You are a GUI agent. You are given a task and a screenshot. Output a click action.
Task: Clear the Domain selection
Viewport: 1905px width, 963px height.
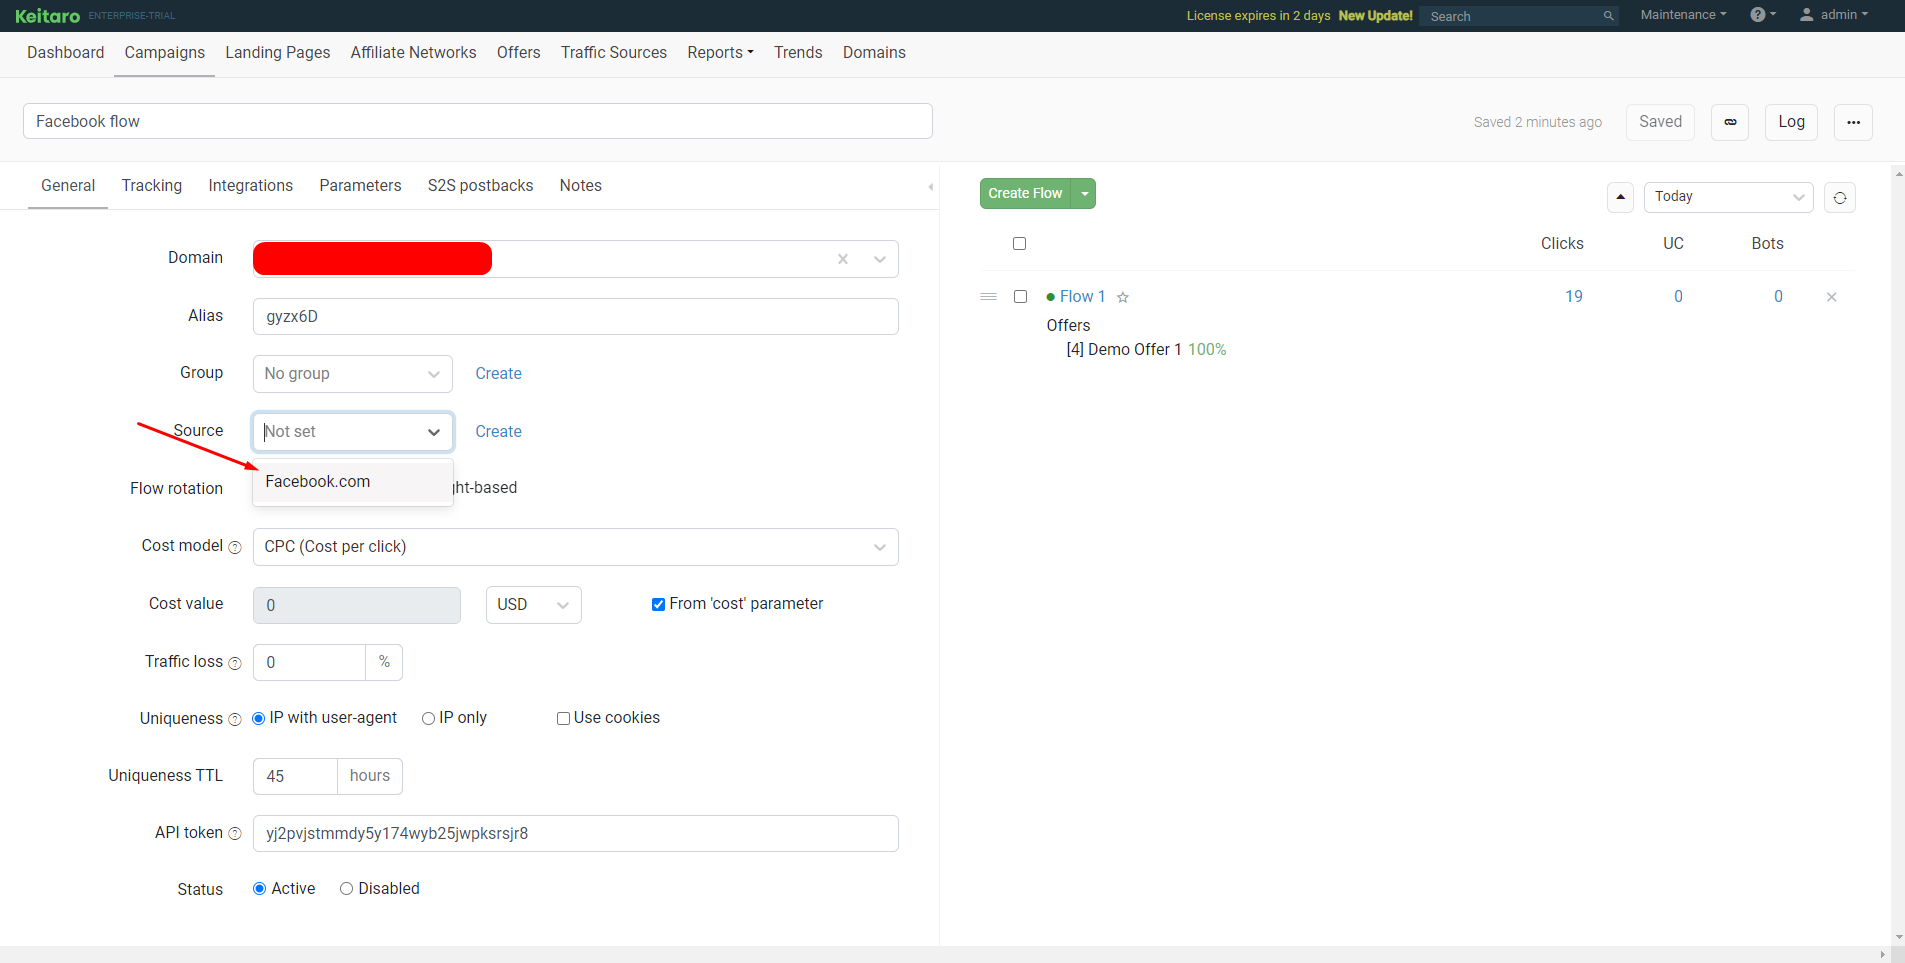[x=843, y=259]
